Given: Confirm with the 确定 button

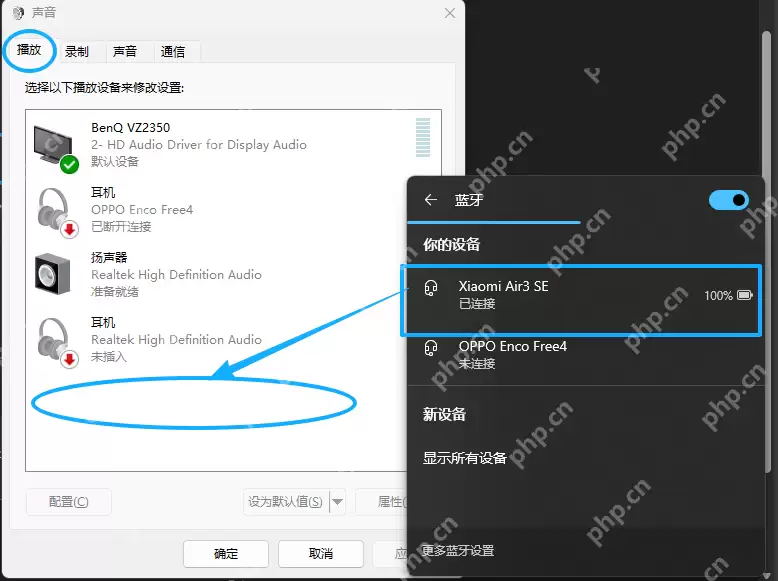Looking at the screenshot, I should pyautogui.click(x=226, y=554).
